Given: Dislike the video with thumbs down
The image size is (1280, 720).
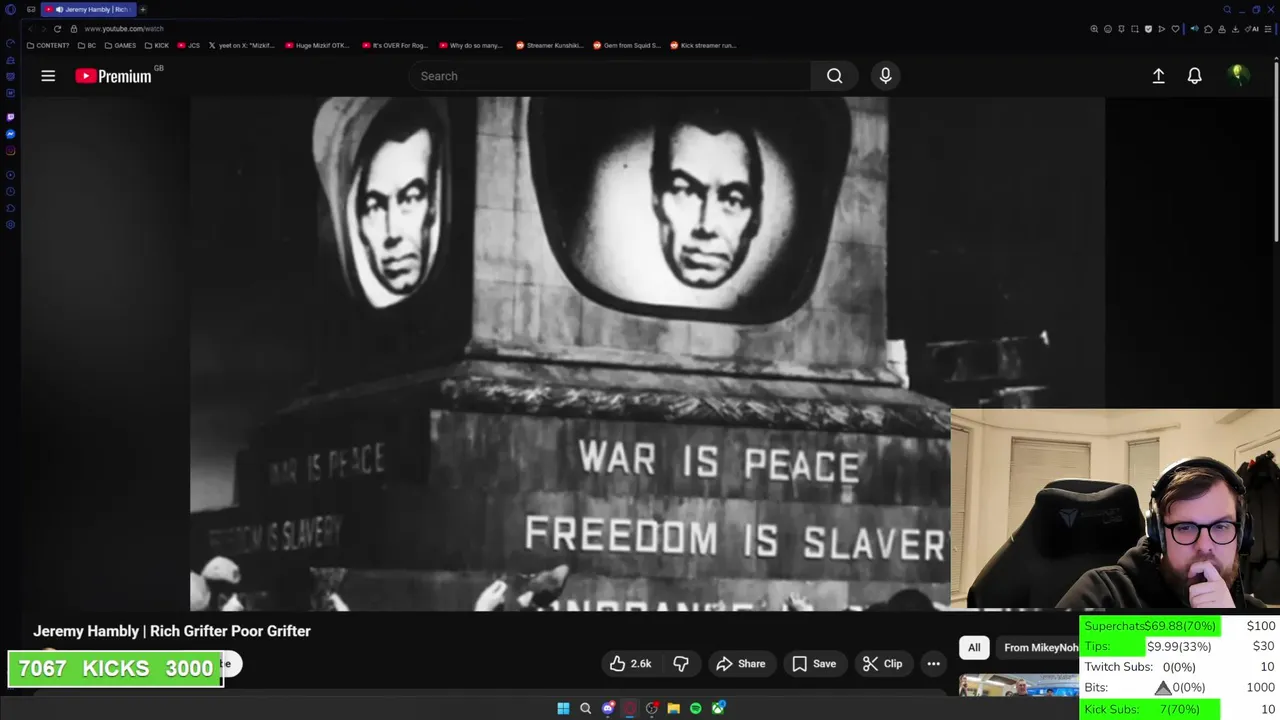Looking at the screenshot, I should (x=681, y=664).
